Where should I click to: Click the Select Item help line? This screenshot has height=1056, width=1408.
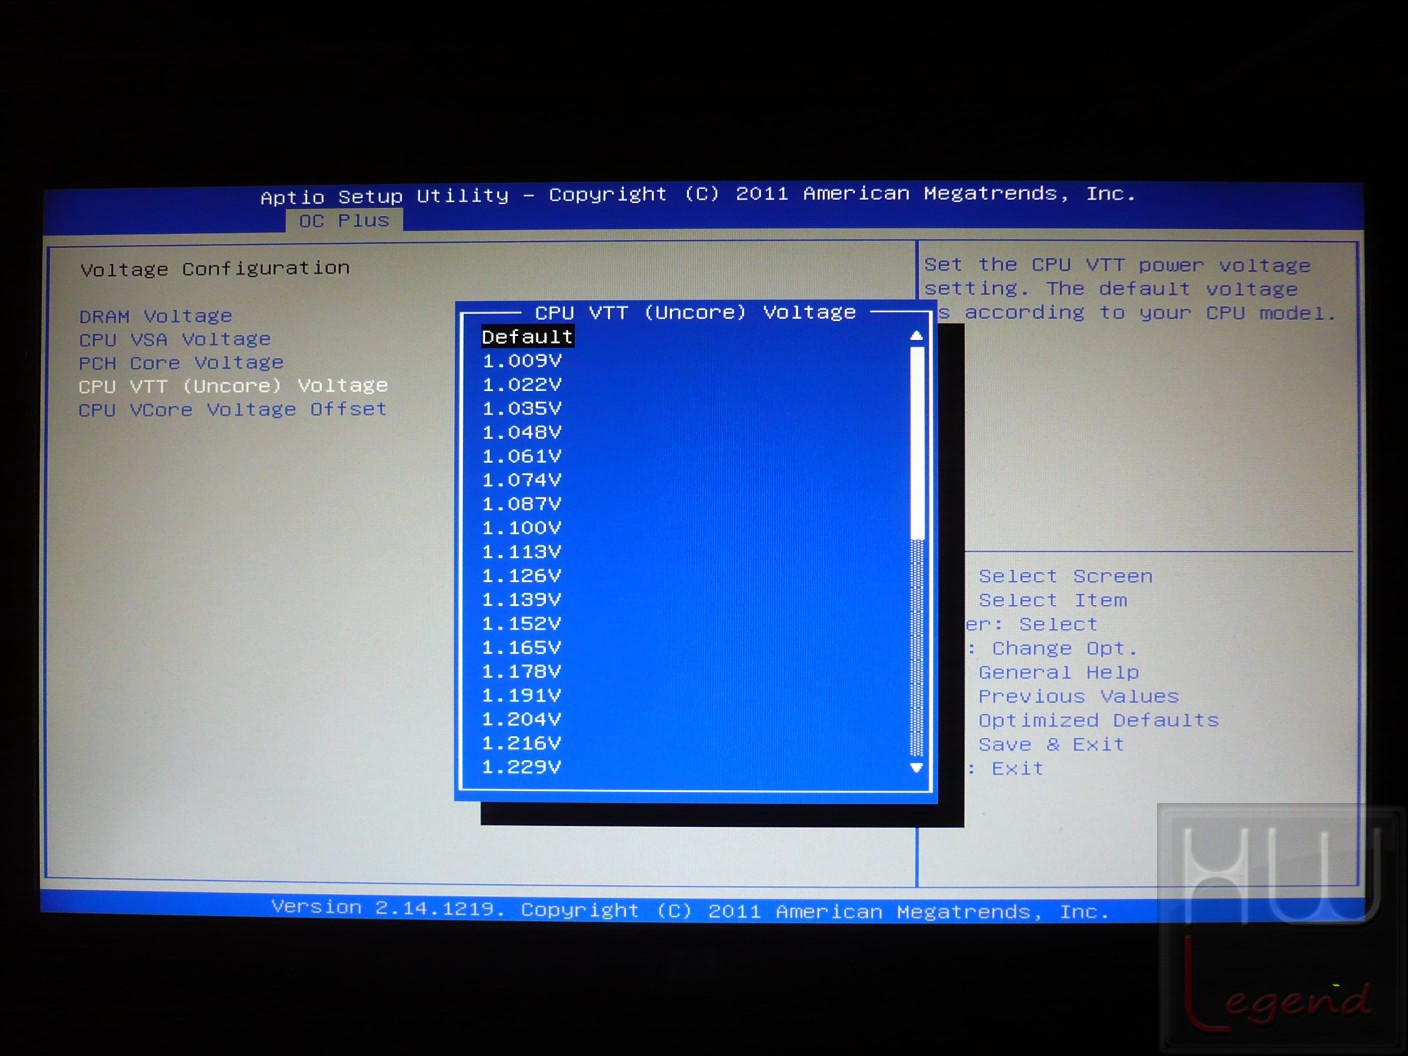tap(1053, 601)
